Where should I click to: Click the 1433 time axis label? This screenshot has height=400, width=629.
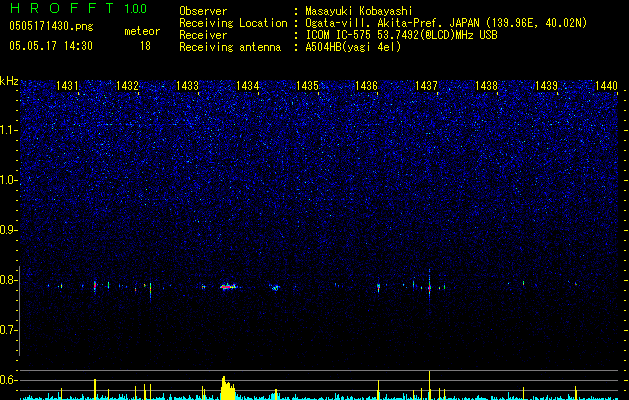tap(187, 86)
